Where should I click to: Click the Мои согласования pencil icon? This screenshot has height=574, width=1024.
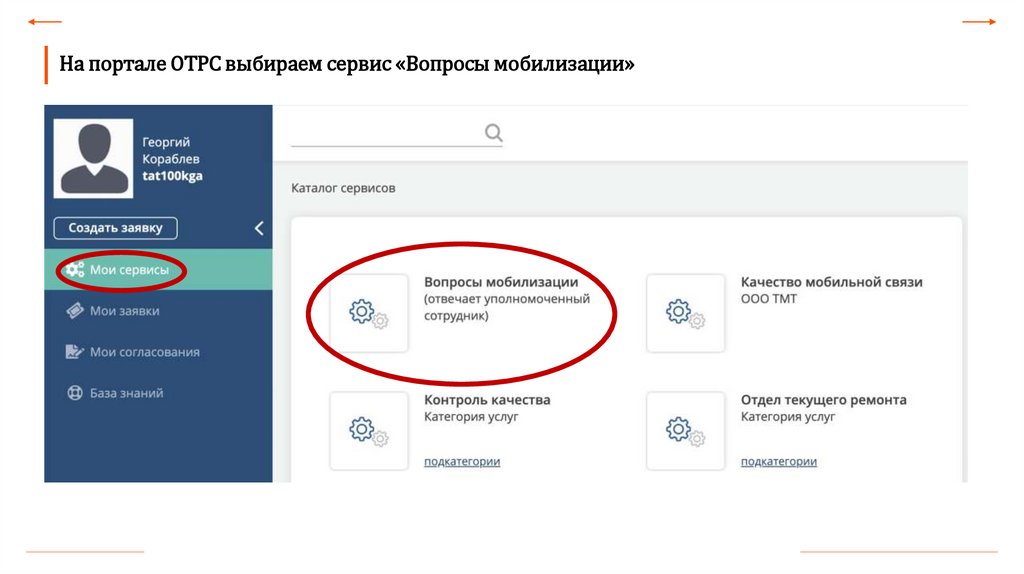(74, 352)
